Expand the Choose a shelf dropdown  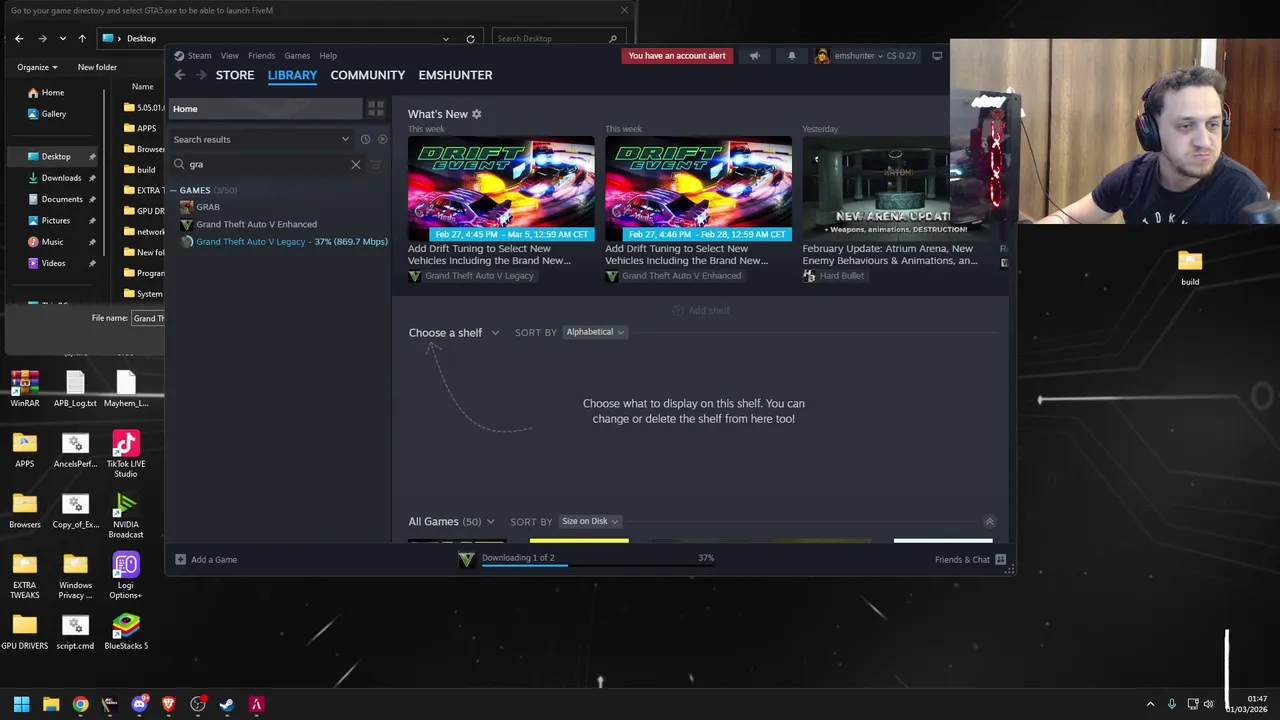coord(454,333)
